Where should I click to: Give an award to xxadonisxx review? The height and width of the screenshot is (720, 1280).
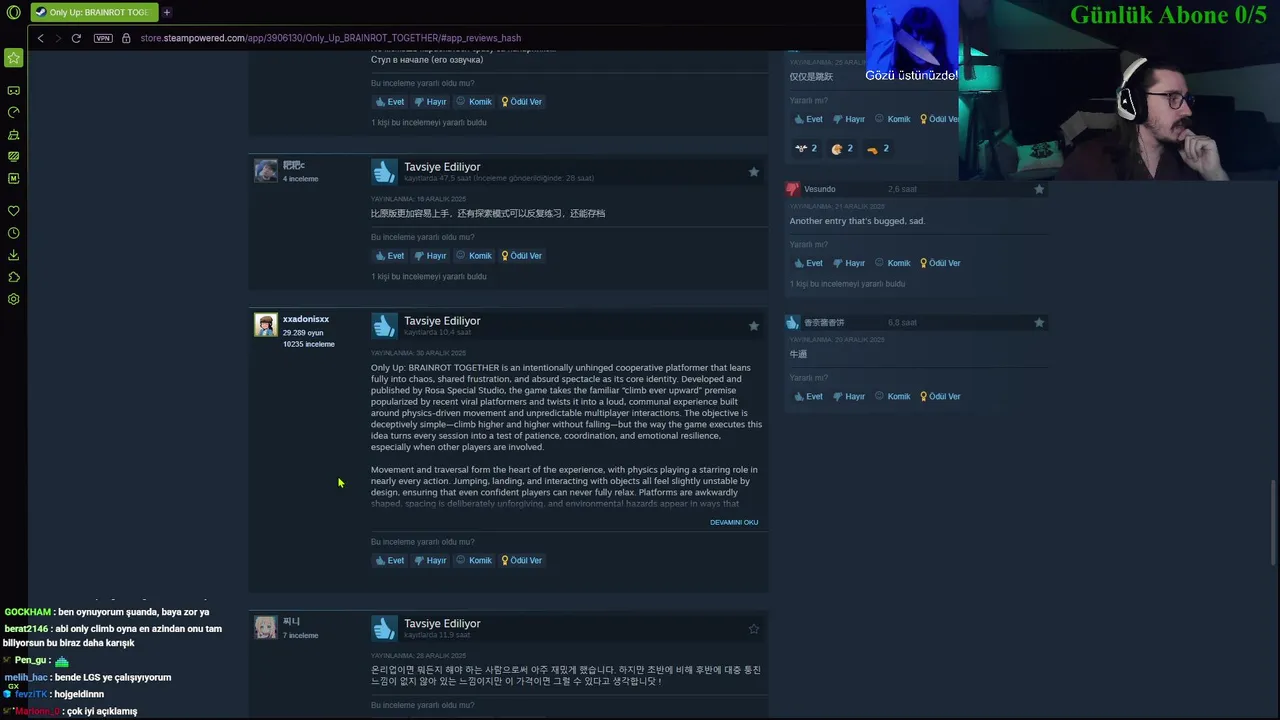[521, 561]
